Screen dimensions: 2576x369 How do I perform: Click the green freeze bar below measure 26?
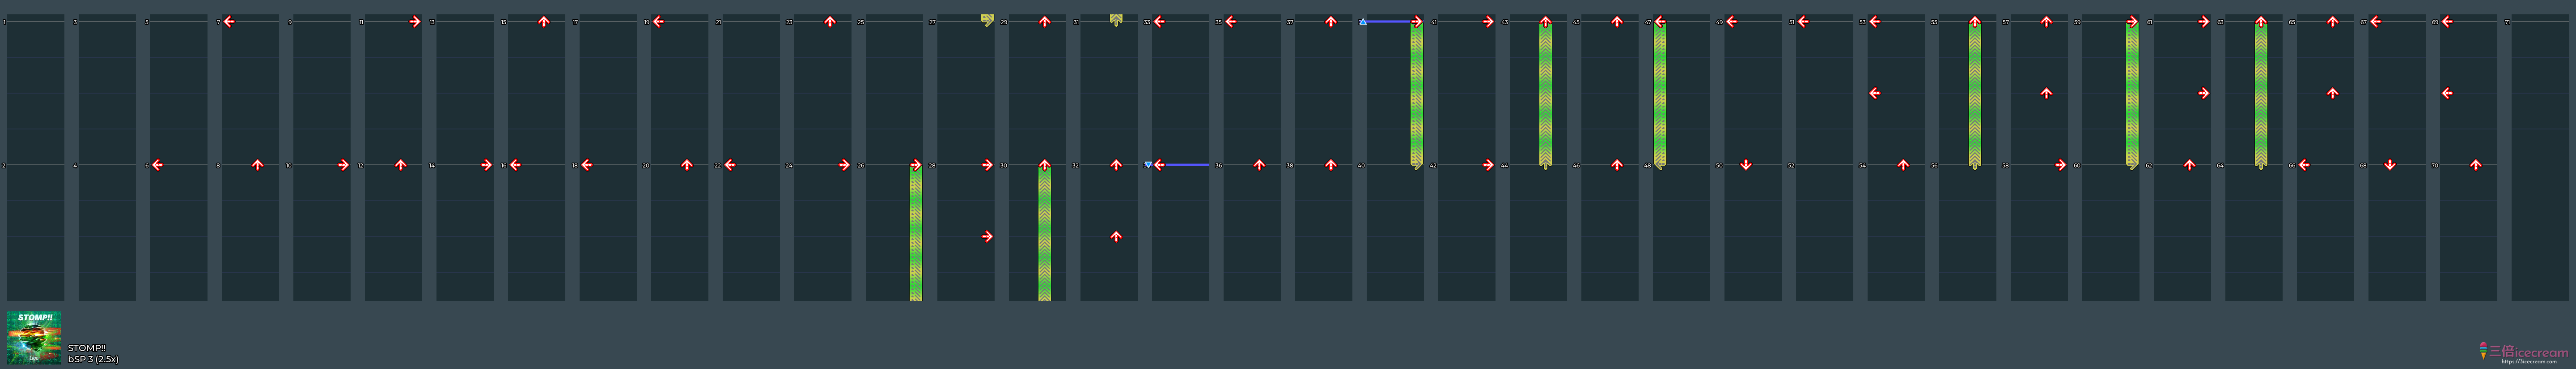coord(916,235)
